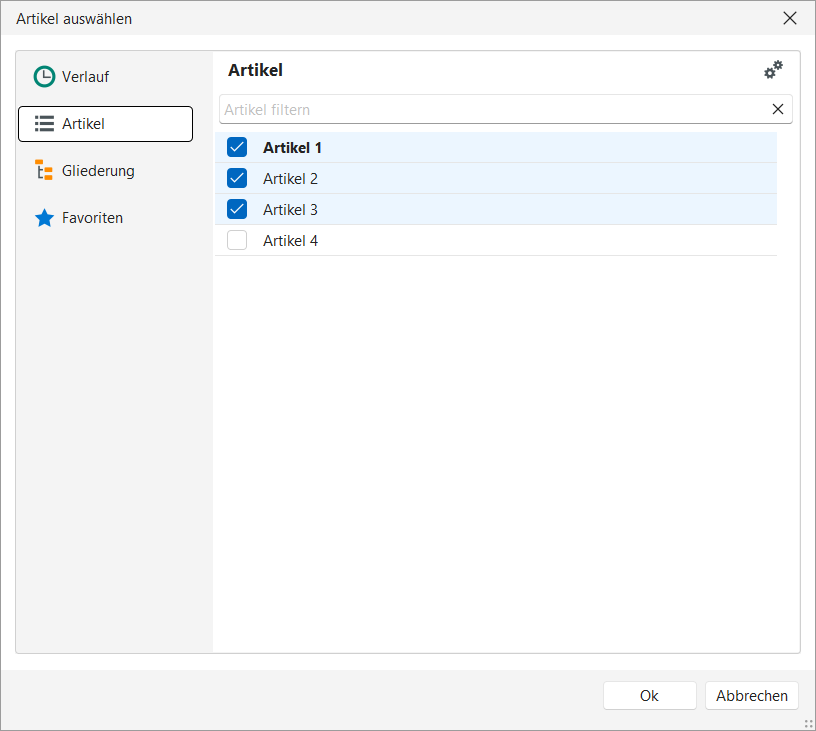This screenshot has height=731, width=816.
Task: Deselect the Artikel 3 checkbox
Action: (x=237, y=210)
